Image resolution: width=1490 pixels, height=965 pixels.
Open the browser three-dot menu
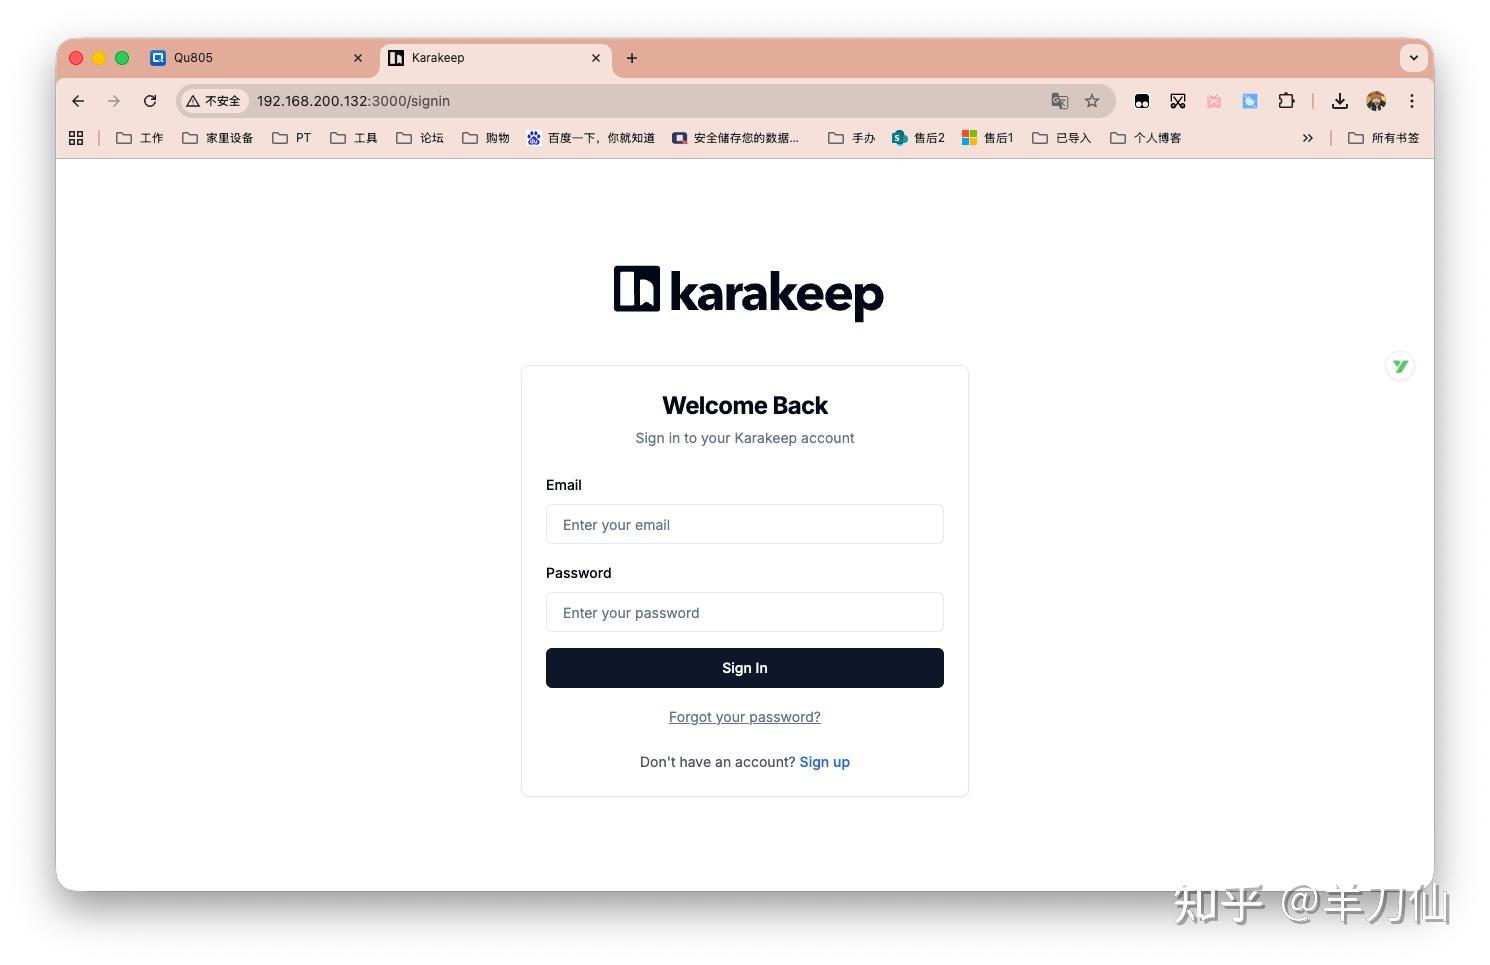[x=1411, y=101]
